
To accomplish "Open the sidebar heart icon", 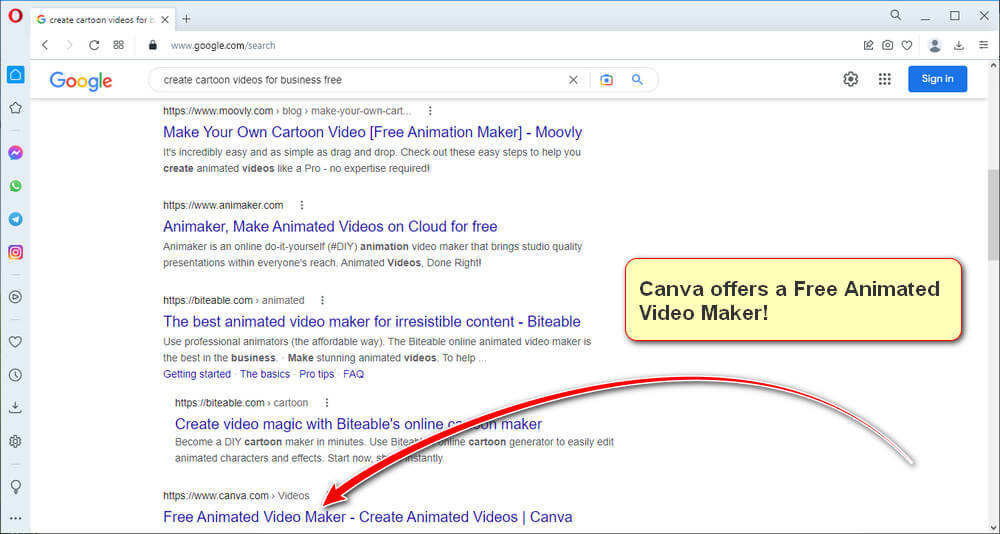I will pyautogui.click(x=15, y=342).
